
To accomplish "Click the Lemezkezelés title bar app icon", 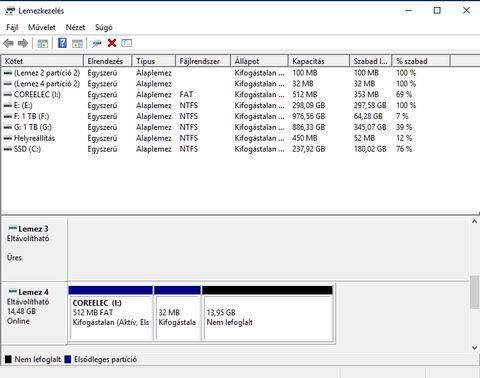I will coord(10,11).
